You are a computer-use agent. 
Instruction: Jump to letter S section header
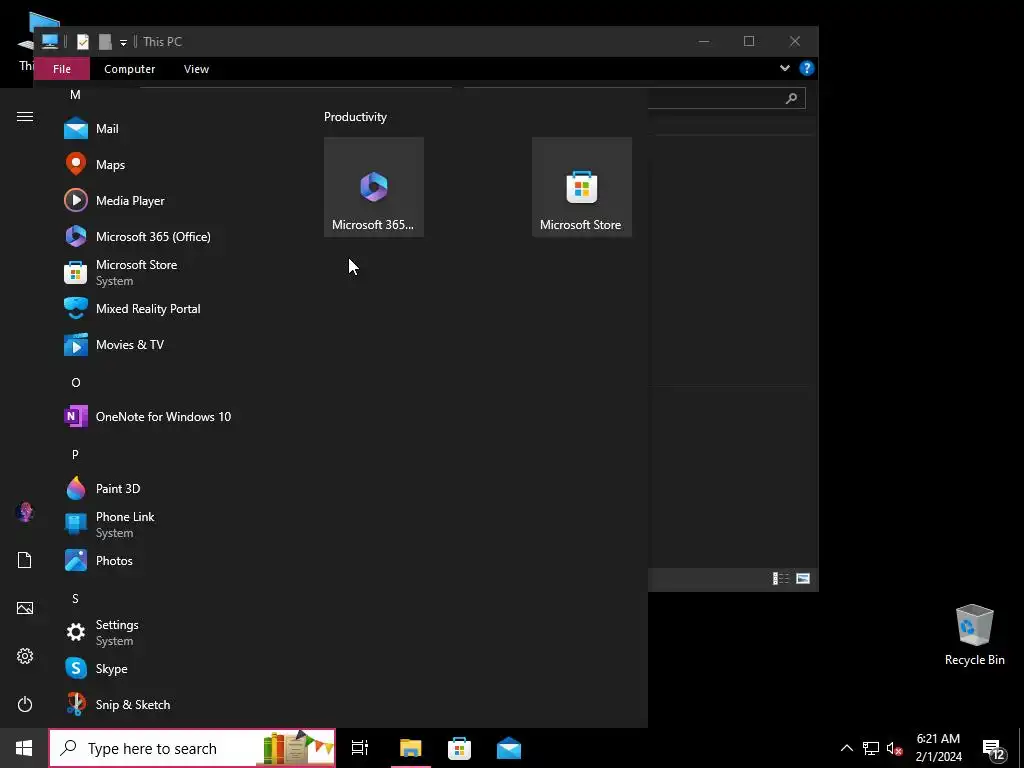(75, 598)
